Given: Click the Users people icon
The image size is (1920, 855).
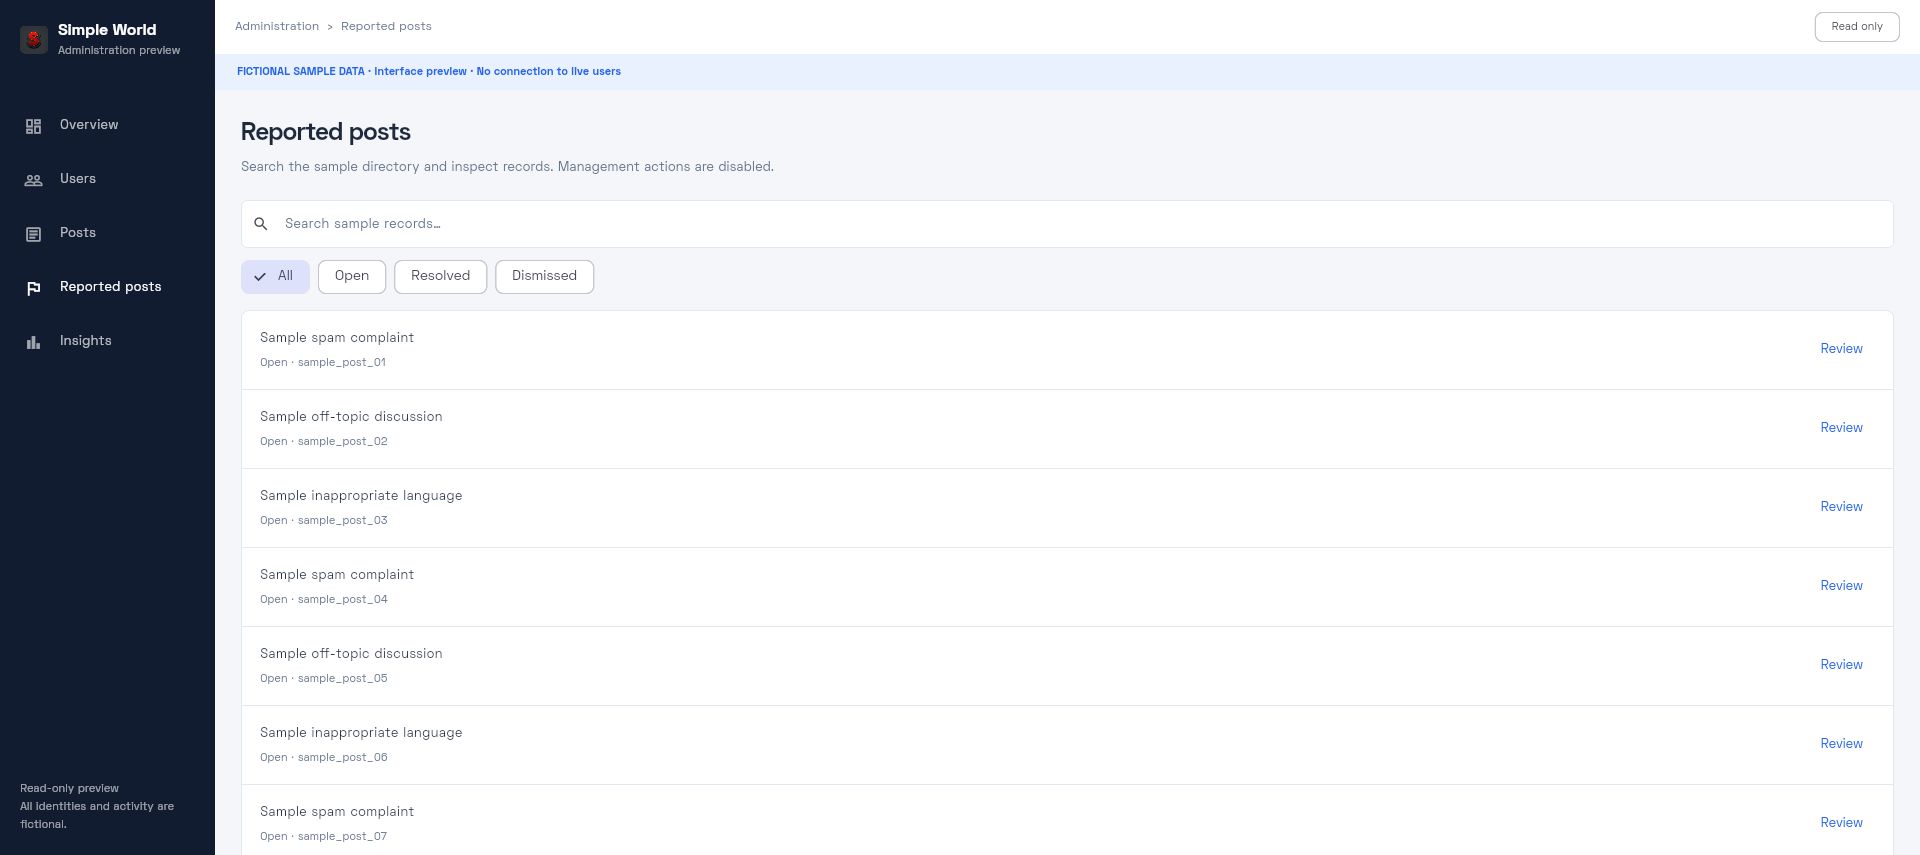Looking at the screenshot, I should coord(33,180).
